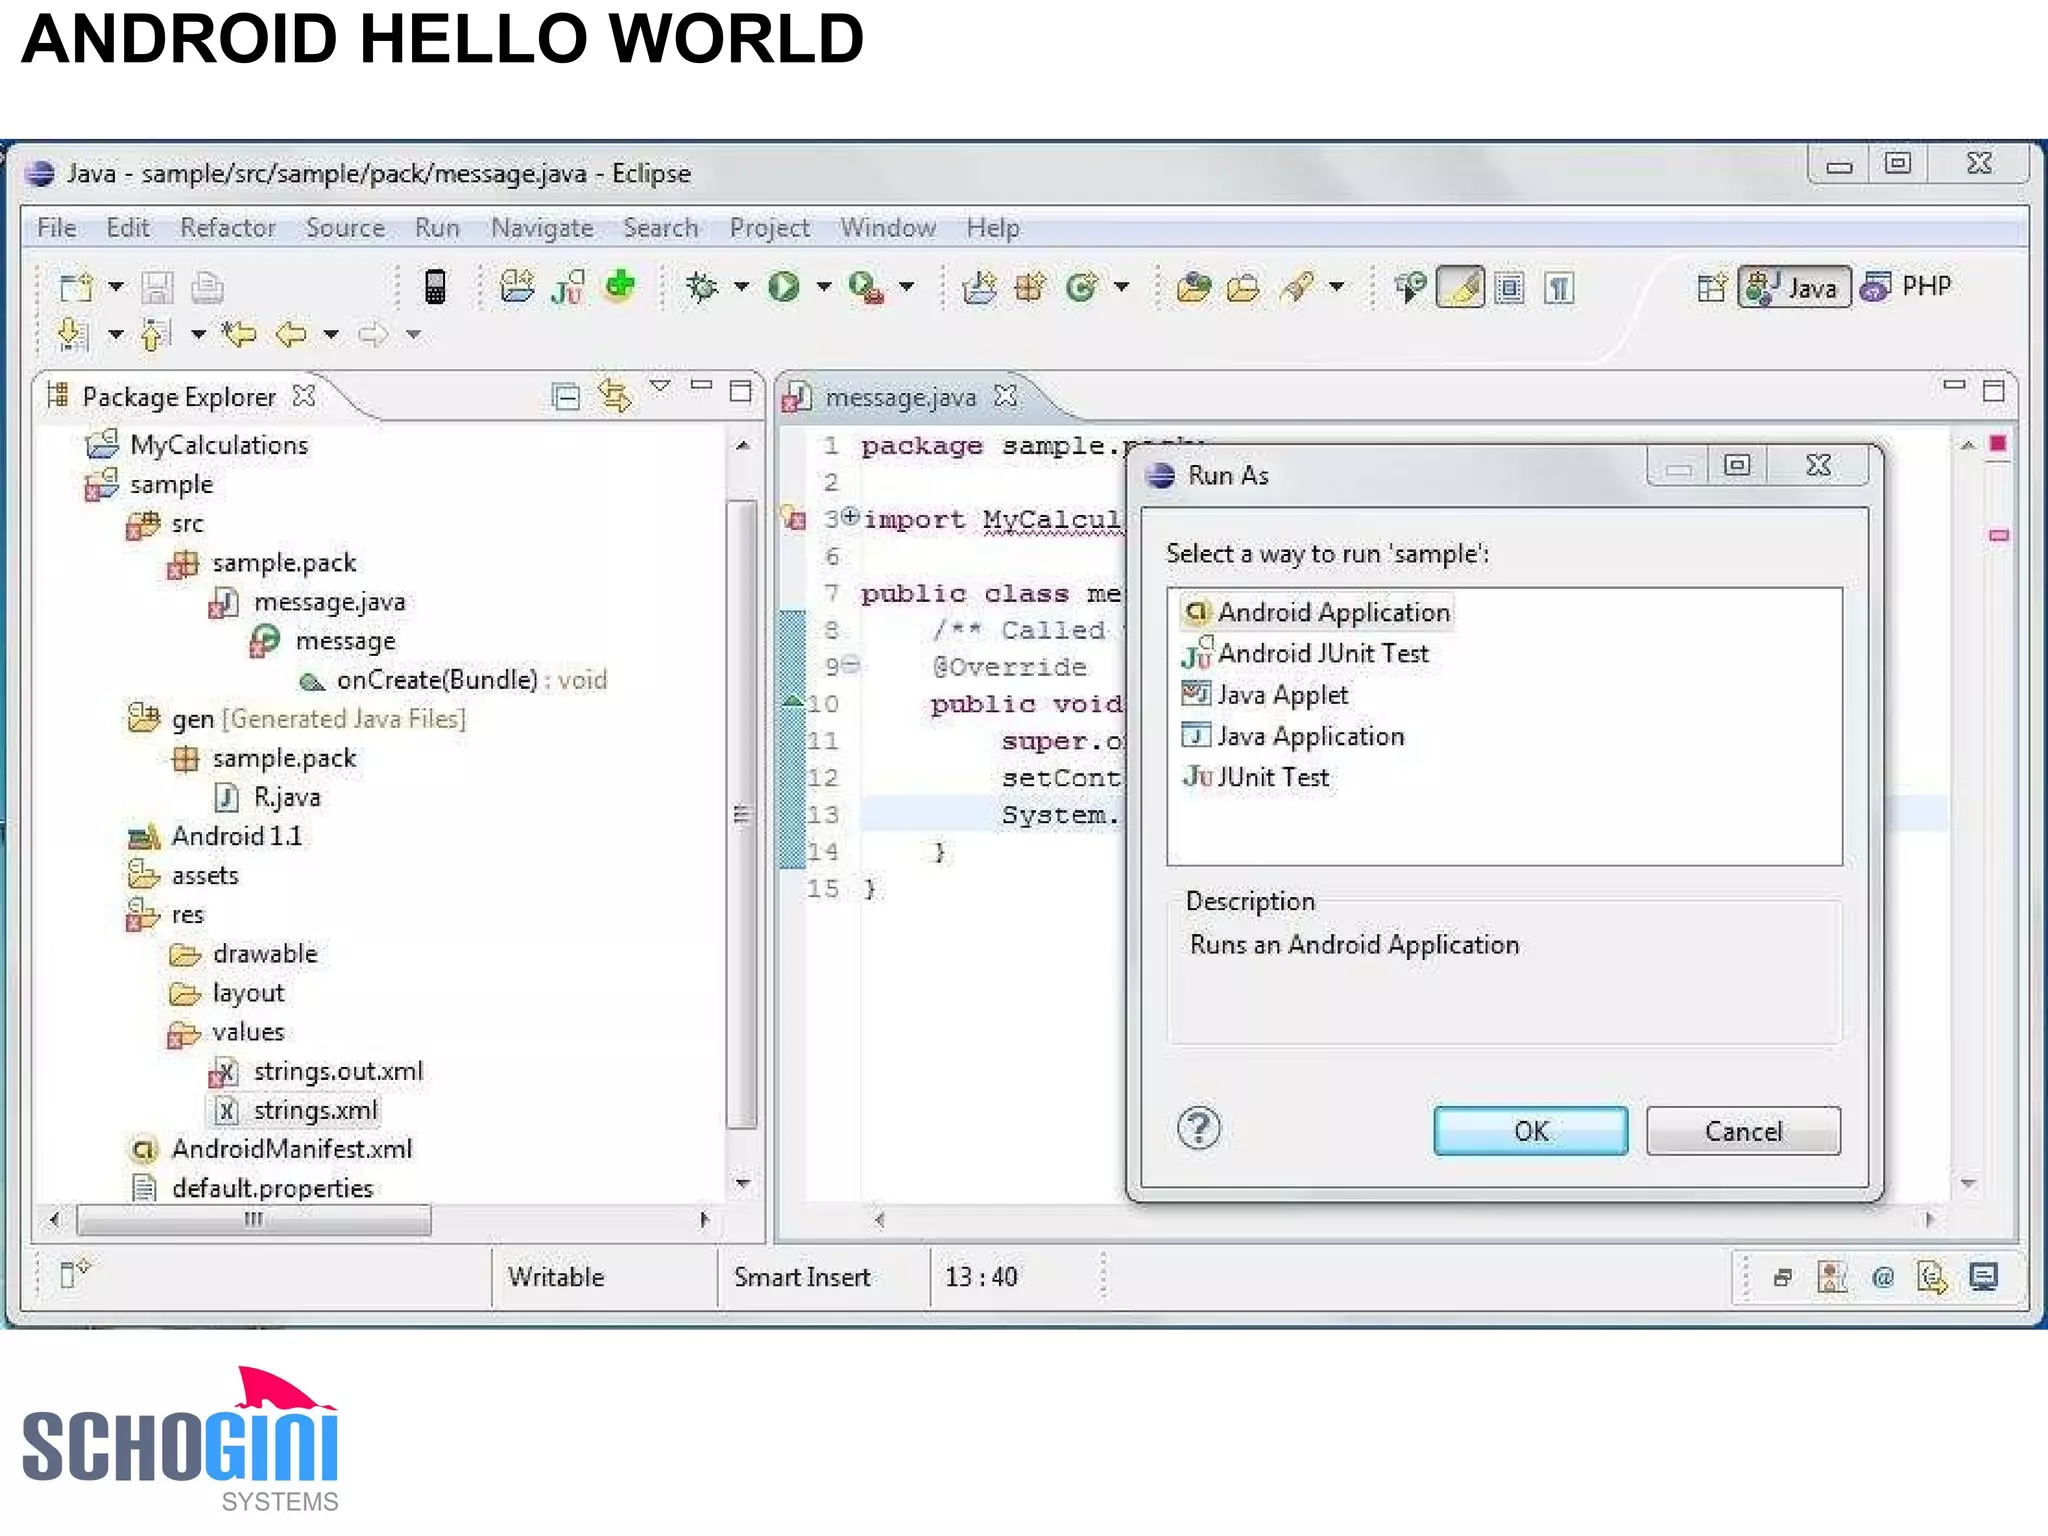2048x1536 pixels.
Task: Switch to the PHP perspective
Action: point(1906,287)
